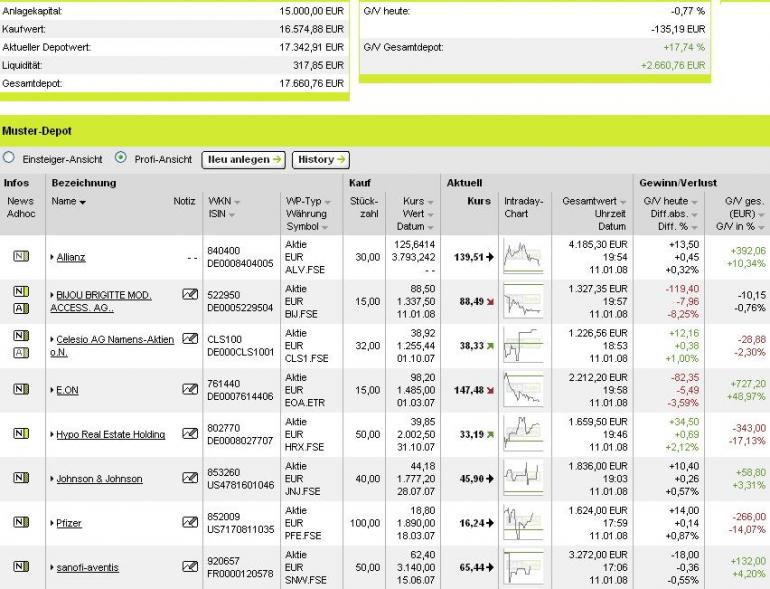Sort by Kauf Kurs arrow
This screenshot has height=589, width=770.
point(431,202)
